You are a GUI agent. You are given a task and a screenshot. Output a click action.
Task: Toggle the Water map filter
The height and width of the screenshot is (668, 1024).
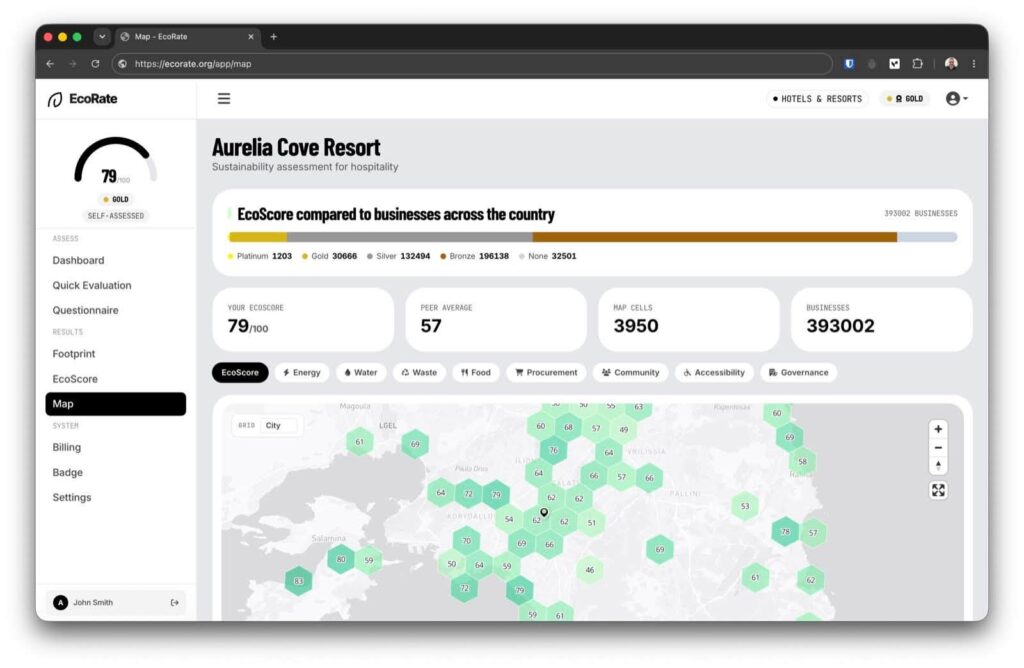360,372
